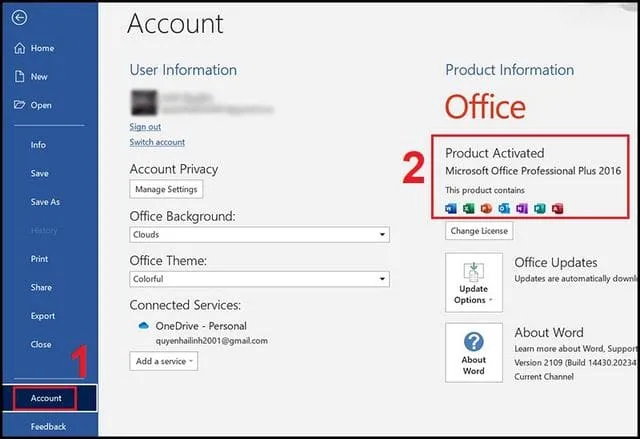Viewport: 640px width, 439px height.
Task: Expand the Add a service dropdown button
Action: 164,361
